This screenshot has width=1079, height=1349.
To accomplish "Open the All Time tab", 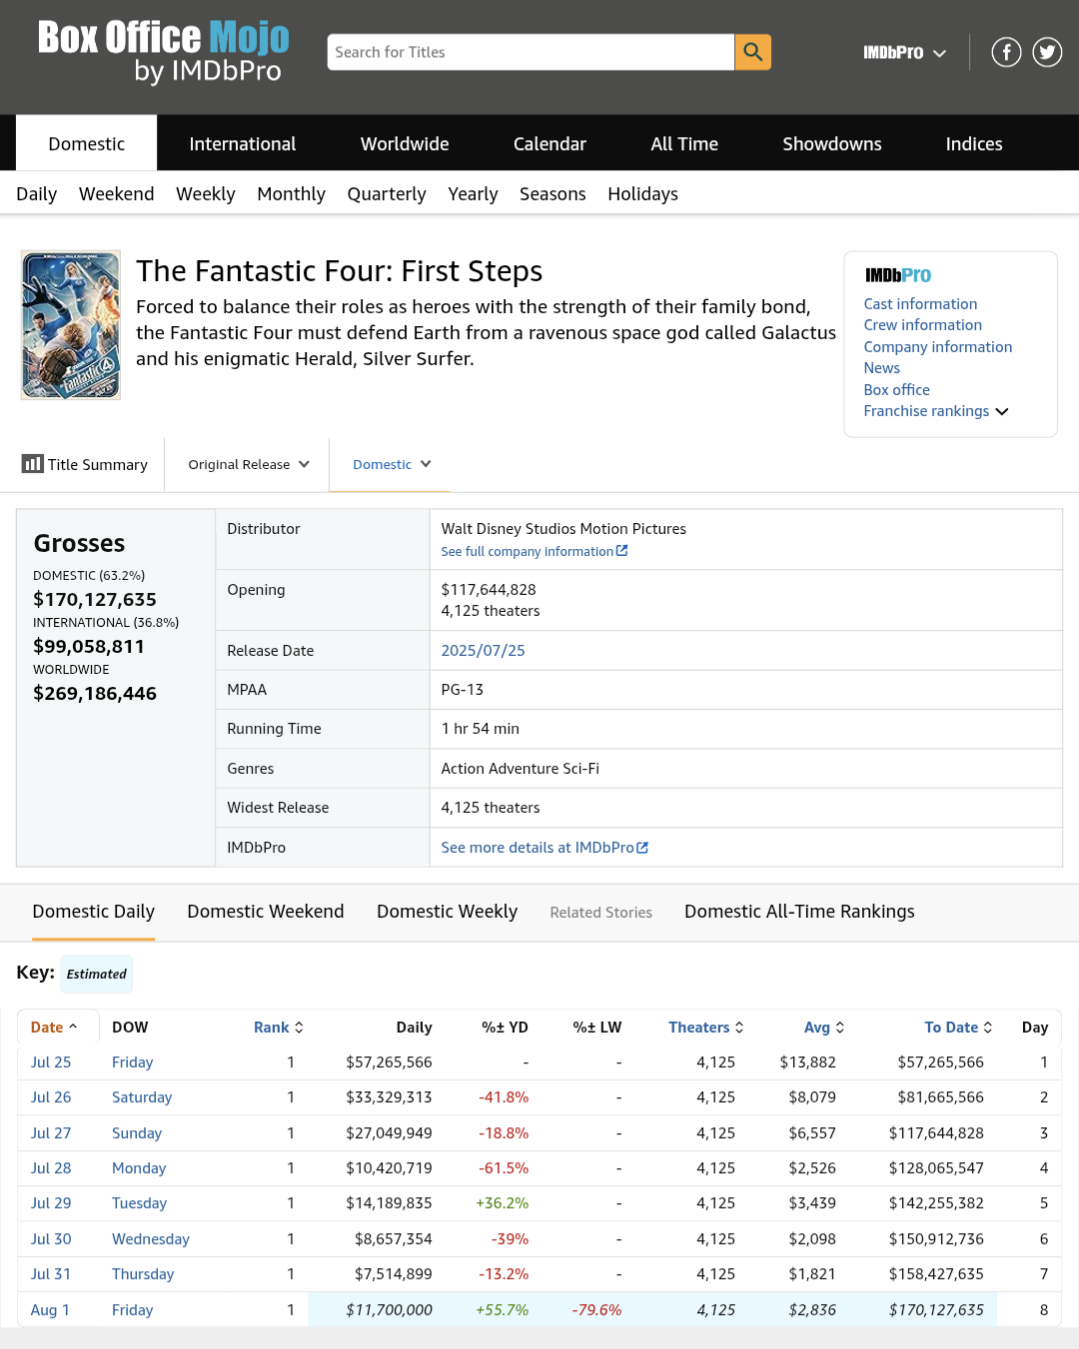I will coord(685,144).
